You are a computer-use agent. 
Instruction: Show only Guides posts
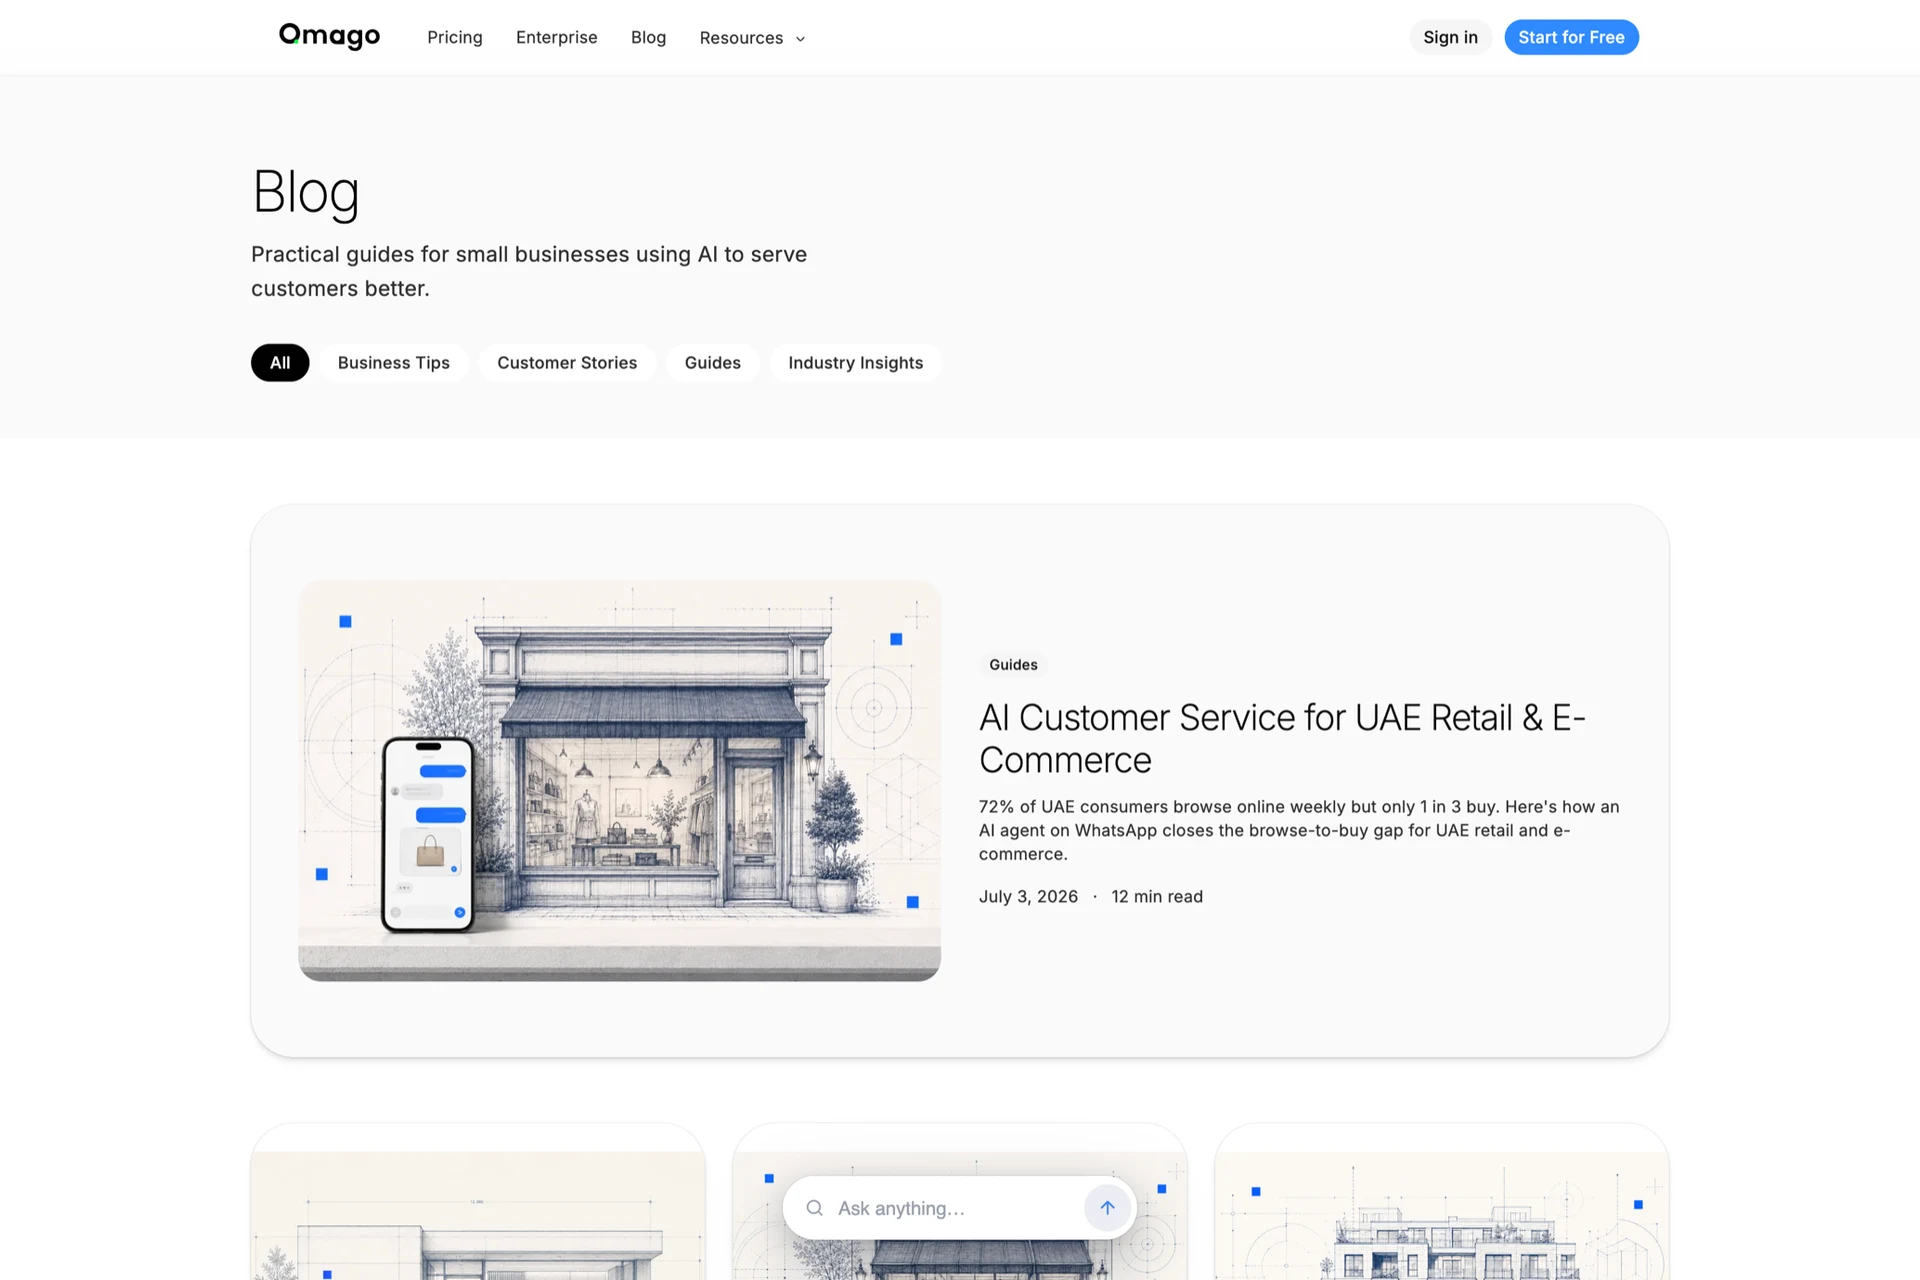pos(713,363)
